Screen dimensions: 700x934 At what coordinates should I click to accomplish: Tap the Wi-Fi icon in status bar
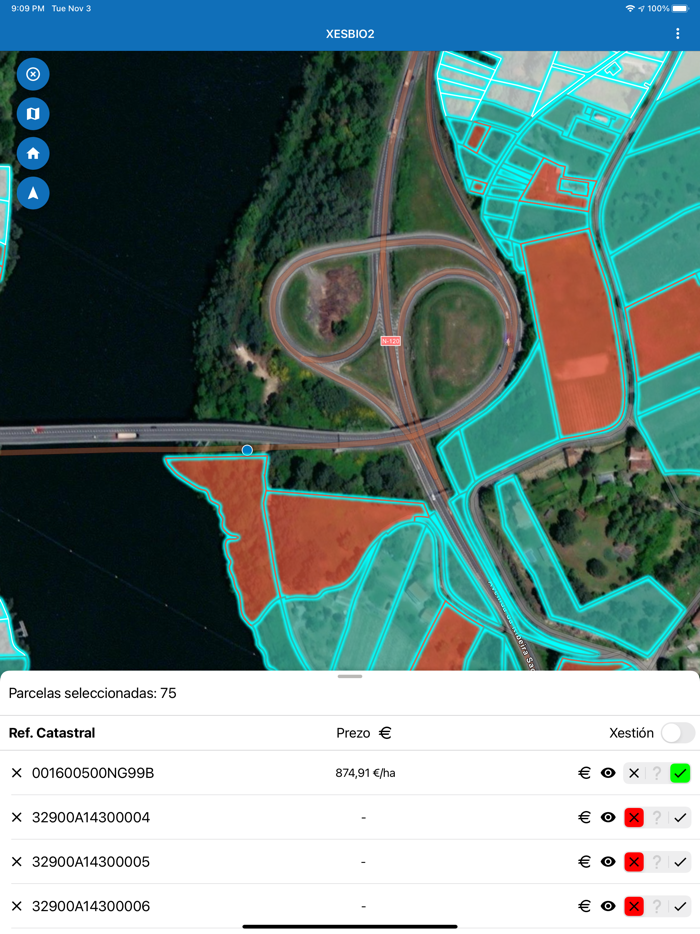[x=630, y=8]
